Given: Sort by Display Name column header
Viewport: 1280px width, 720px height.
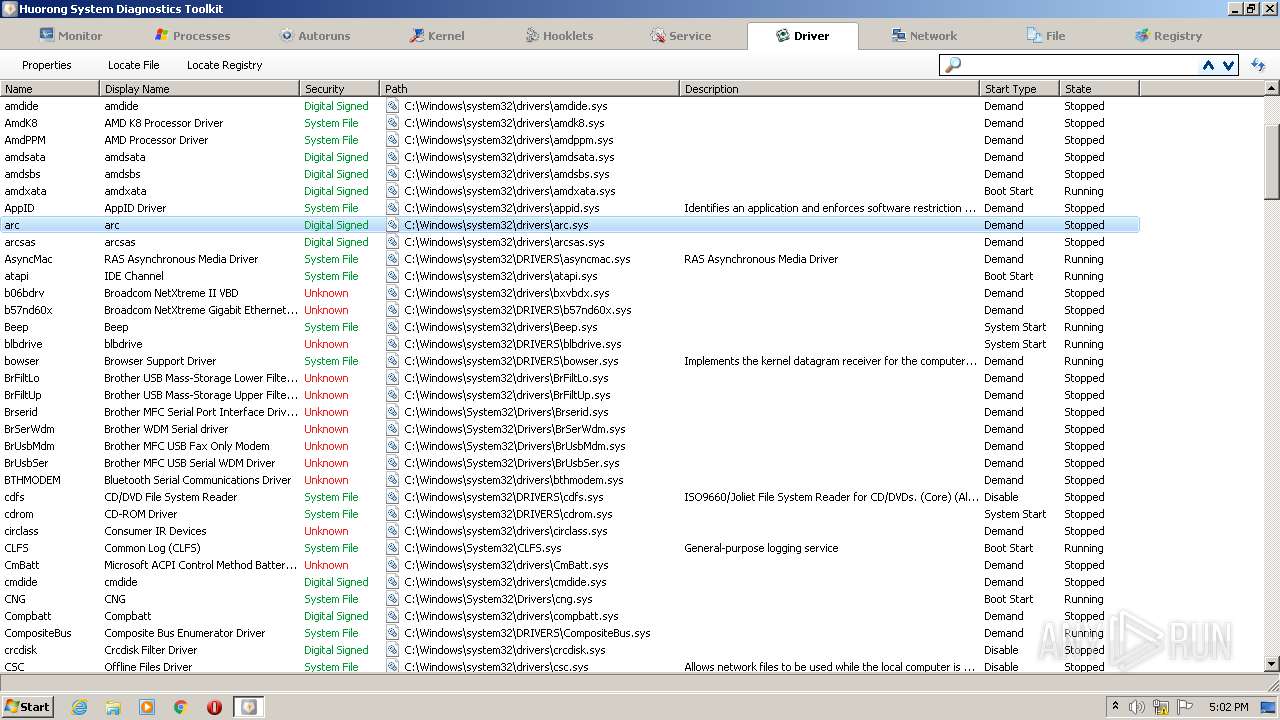Looking at the screenshot, I should (200, 89).
